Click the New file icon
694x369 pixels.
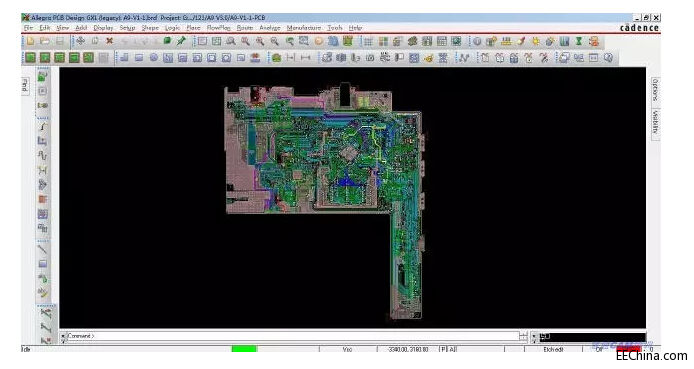[30, 42]
